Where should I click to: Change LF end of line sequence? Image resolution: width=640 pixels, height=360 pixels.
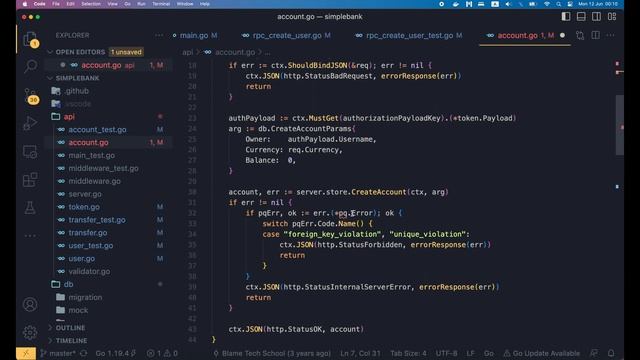(470, 353)
